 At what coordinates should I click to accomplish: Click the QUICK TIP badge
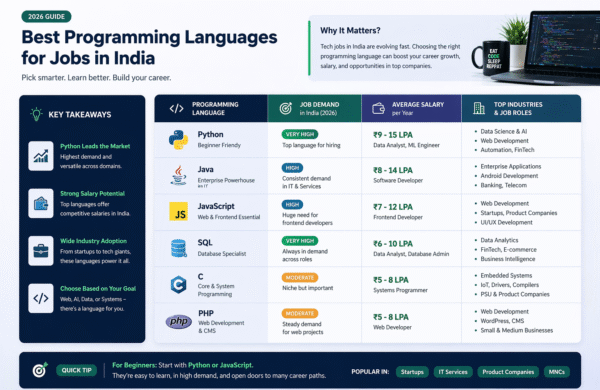coord(77,370)
